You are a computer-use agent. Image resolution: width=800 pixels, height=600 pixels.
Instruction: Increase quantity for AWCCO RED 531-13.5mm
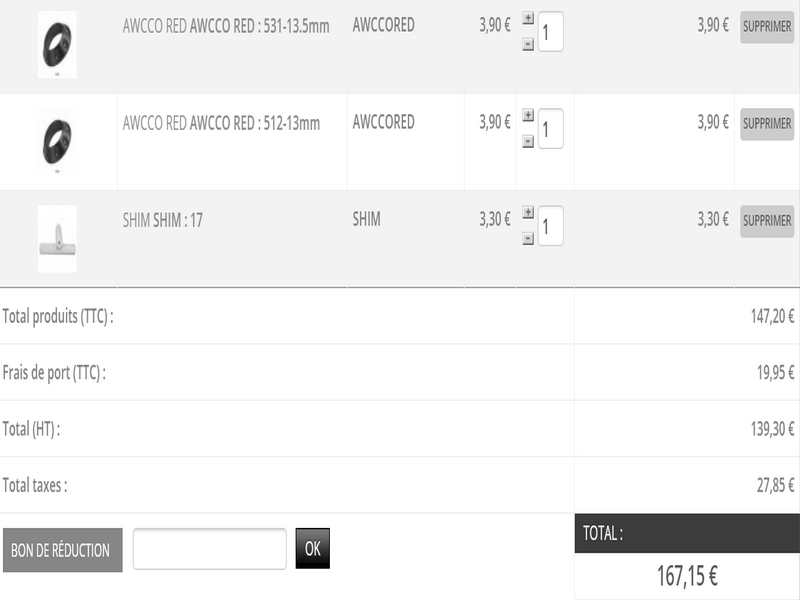click(528, 19)
